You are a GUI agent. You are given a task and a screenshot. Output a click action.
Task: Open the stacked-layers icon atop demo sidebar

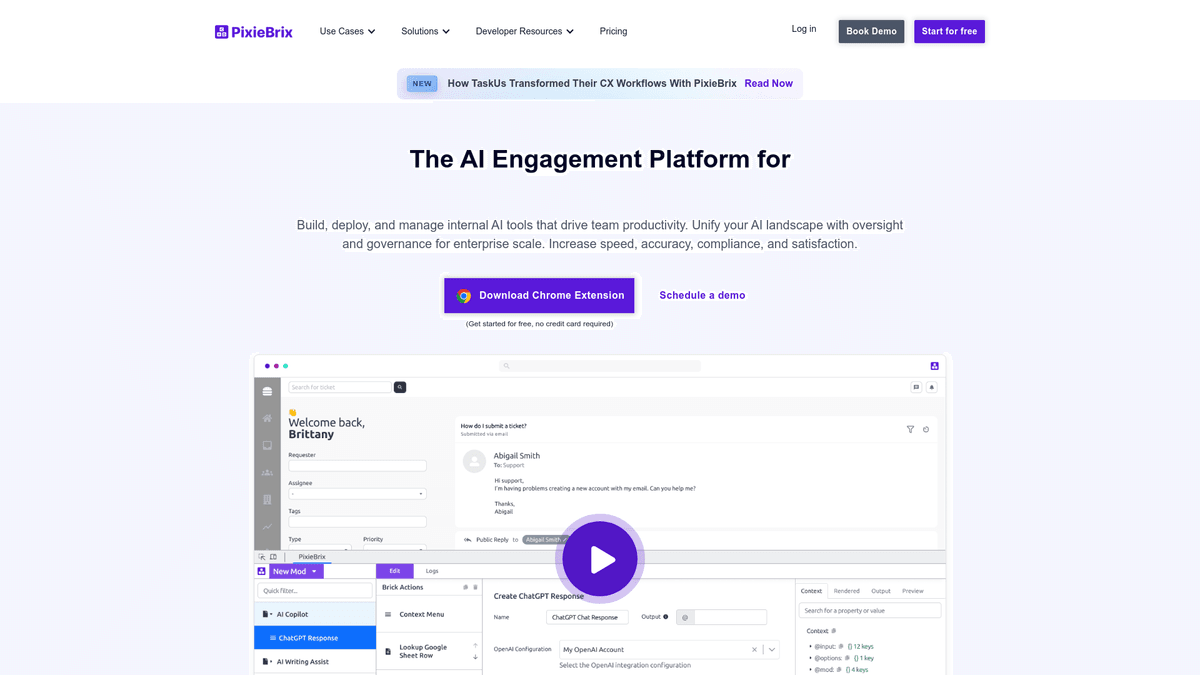point(267,391)
